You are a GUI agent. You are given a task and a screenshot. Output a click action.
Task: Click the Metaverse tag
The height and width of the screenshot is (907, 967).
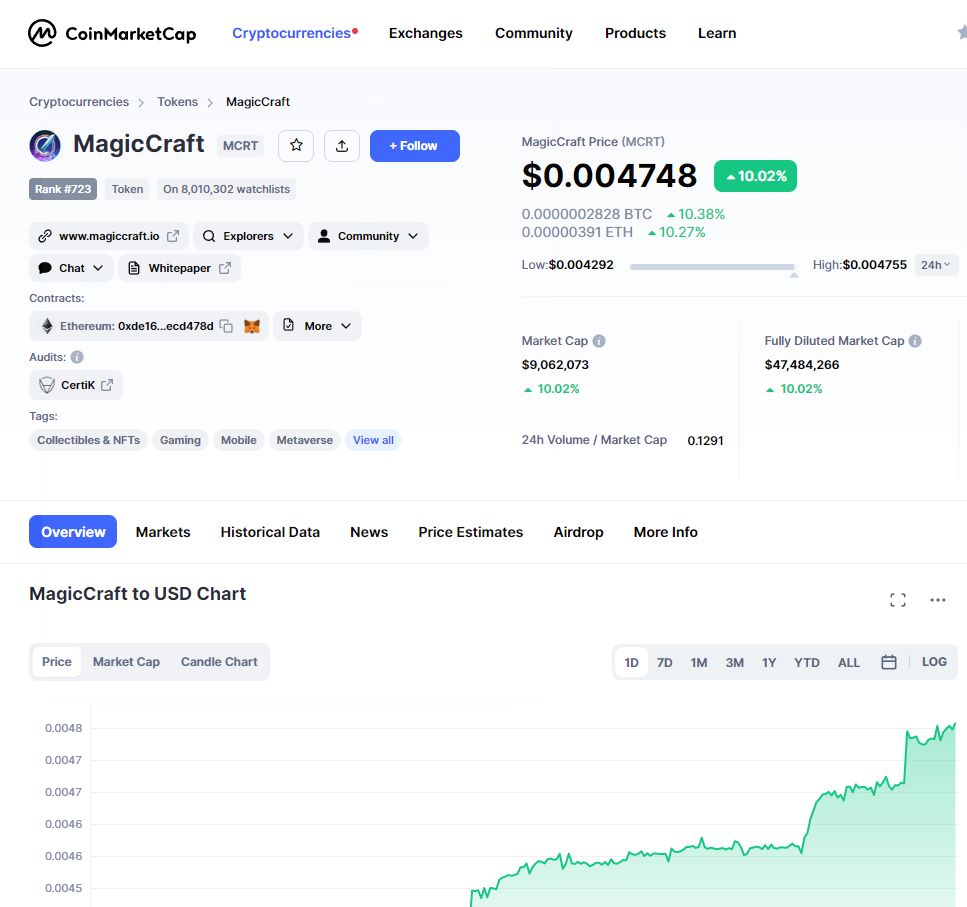click(305, 440)
